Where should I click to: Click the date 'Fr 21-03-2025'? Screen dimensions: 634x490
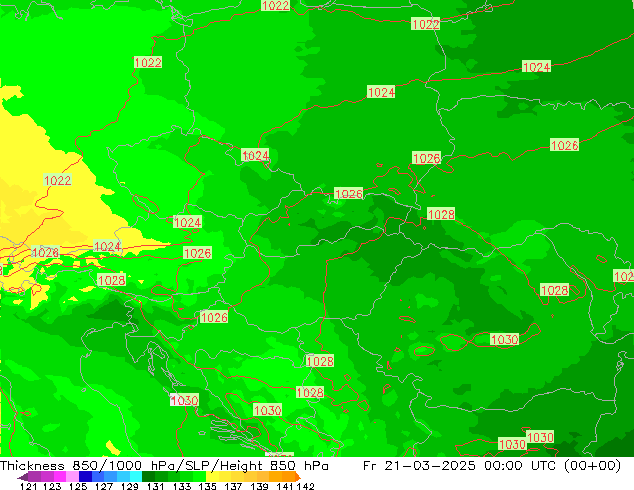[419, 466]
